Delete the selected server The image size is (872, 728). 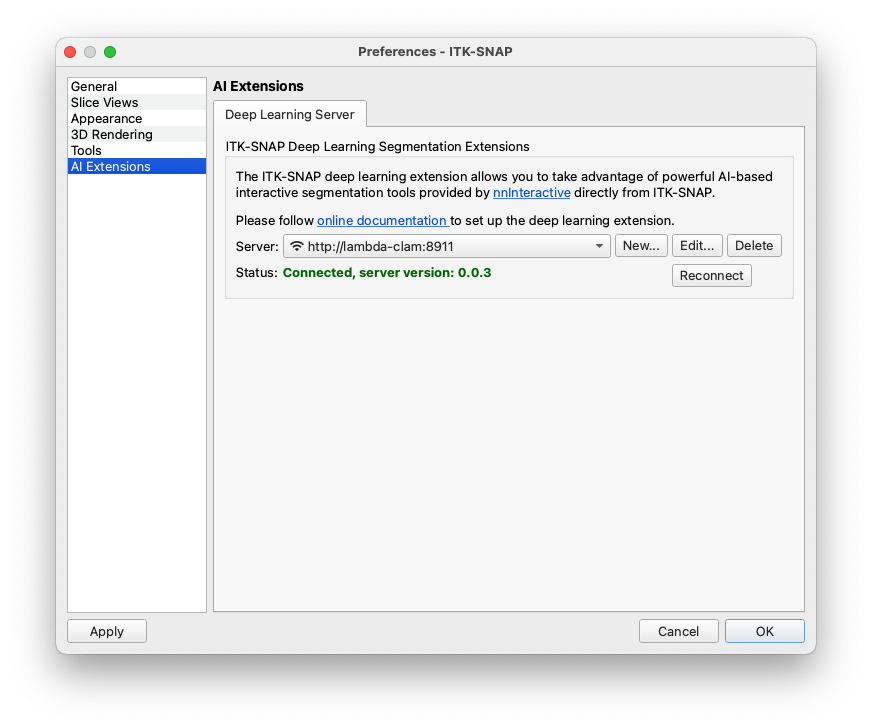(x=754, y=245)
